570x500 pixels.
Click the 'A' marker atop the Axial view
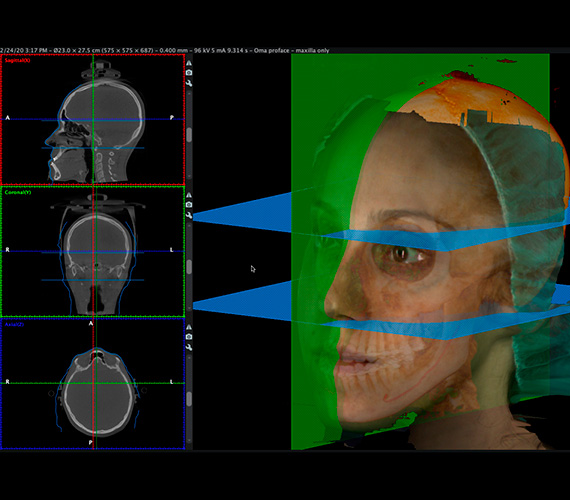(x=91, y=323)
